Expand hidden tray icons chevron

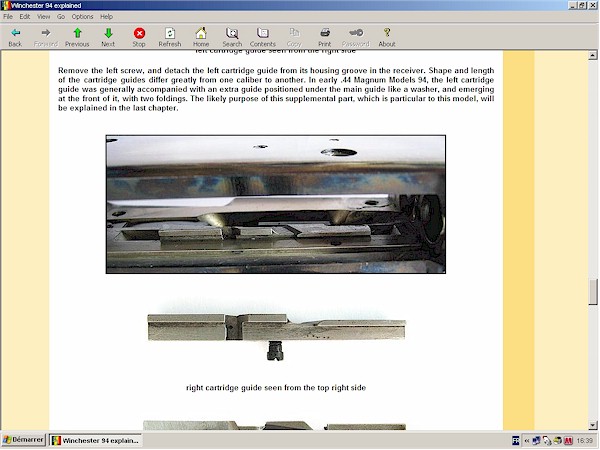click(527, 441)
